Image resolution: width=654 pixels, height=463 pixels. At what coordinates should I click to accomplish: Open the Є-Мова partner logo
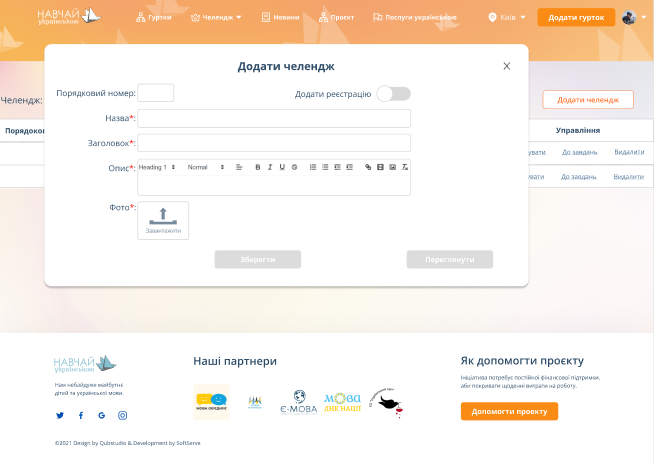click(x=299, y=403)
